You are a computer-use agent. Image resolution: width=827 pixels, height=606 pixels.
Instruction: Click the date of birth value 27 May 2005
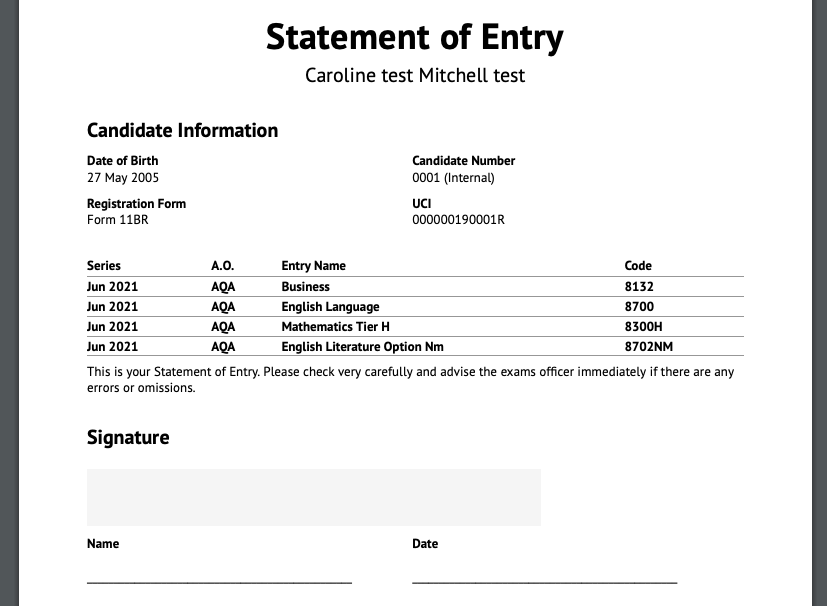click(124, 178)
